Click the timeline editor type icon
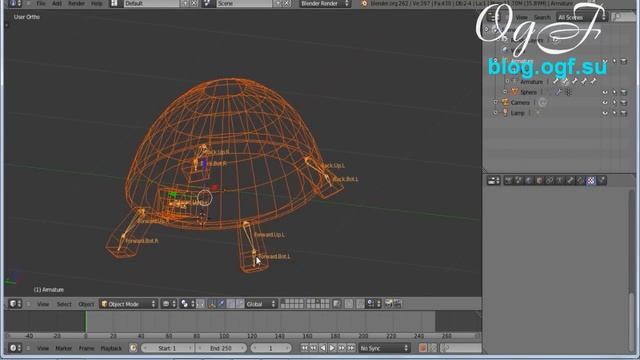The height and width of the screenshot is (360, 640). (x=15, y=348)
